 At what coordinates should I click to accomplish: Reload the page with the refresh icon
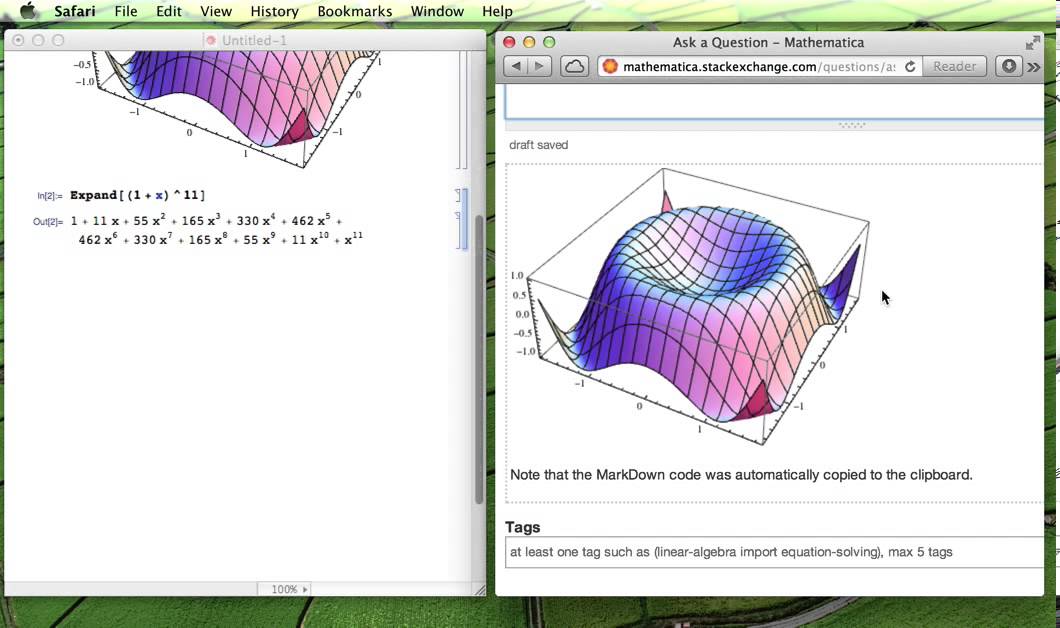click(910, 66)
